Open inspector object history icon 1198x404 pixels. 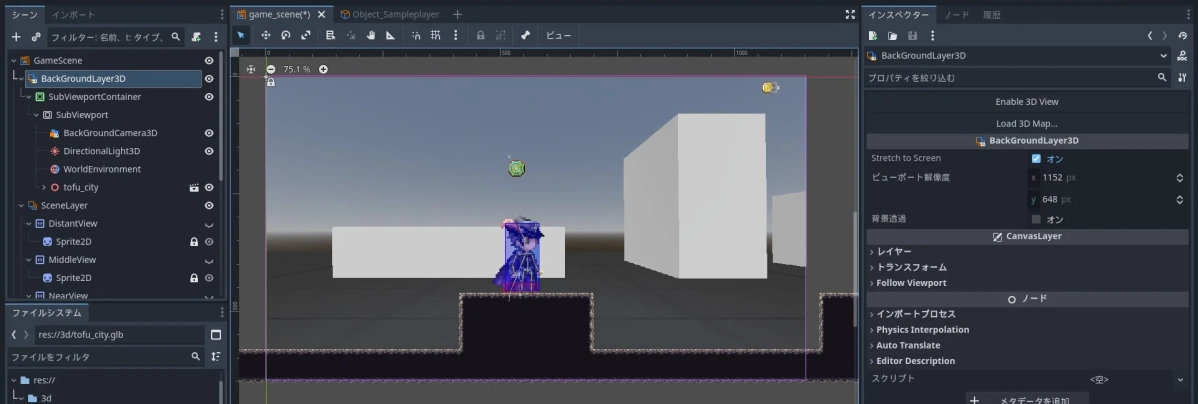click(1182, 35)
